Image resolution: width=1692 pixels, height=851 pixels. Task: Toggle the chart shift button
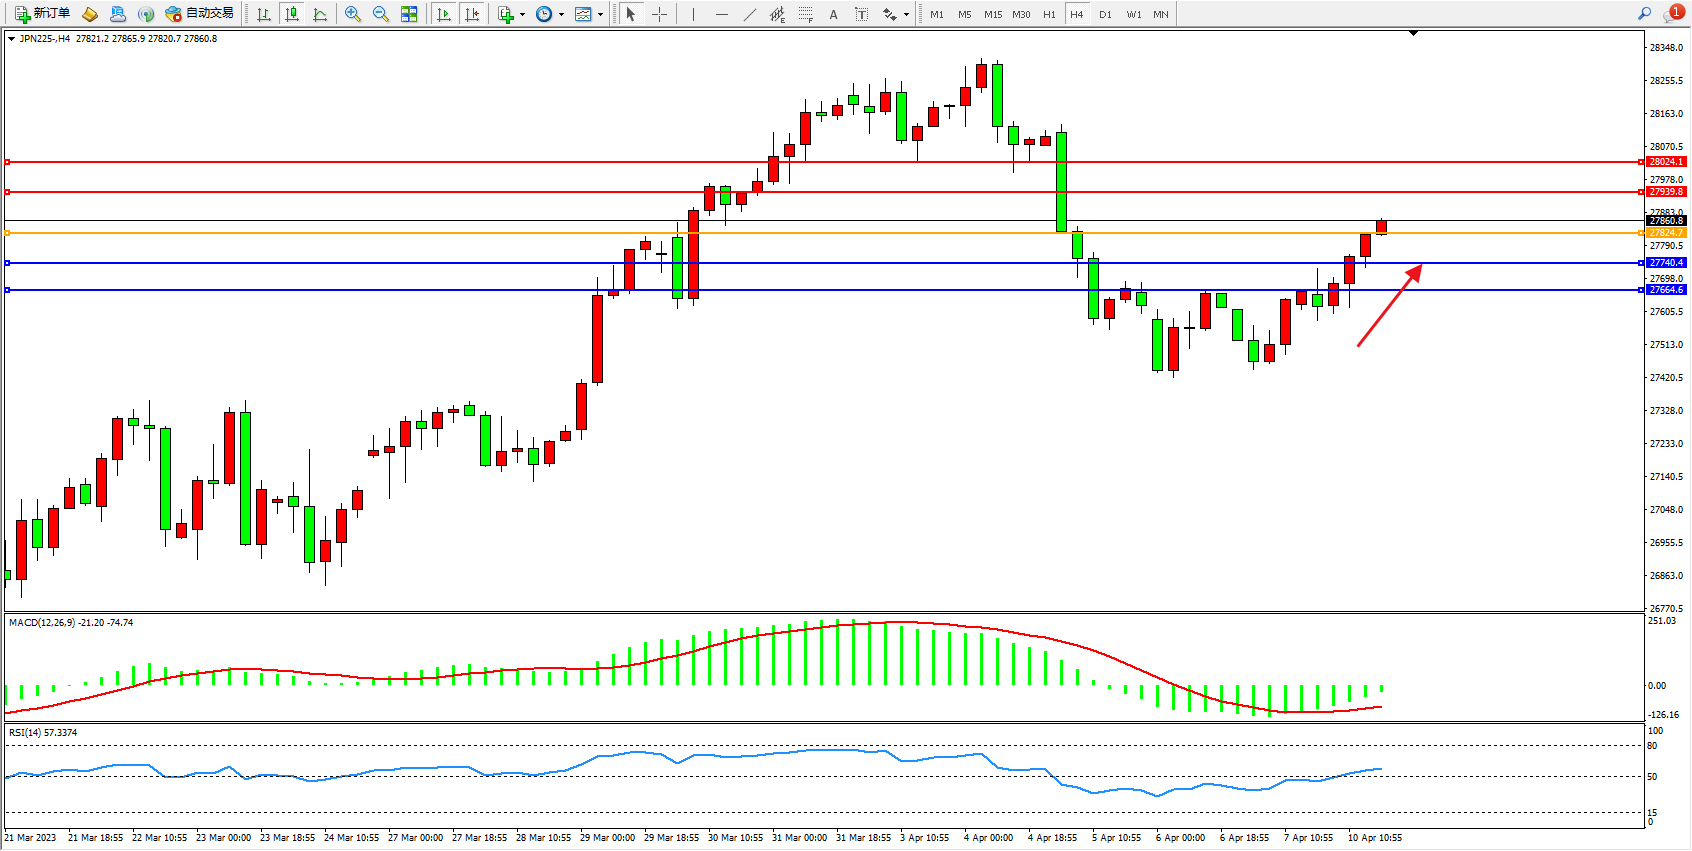pos(472,14)
